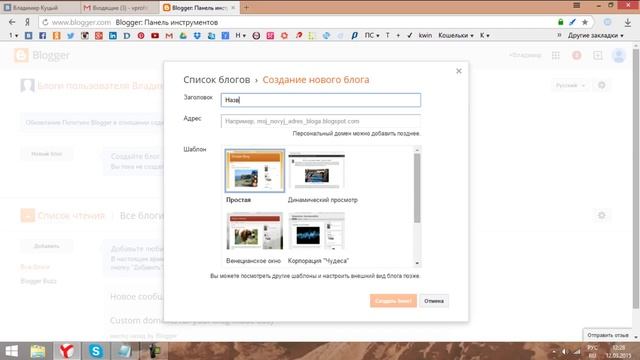This screenshot has height=360, width=640.
Task: Expand the К bookmarks folder
Action: 484,36
